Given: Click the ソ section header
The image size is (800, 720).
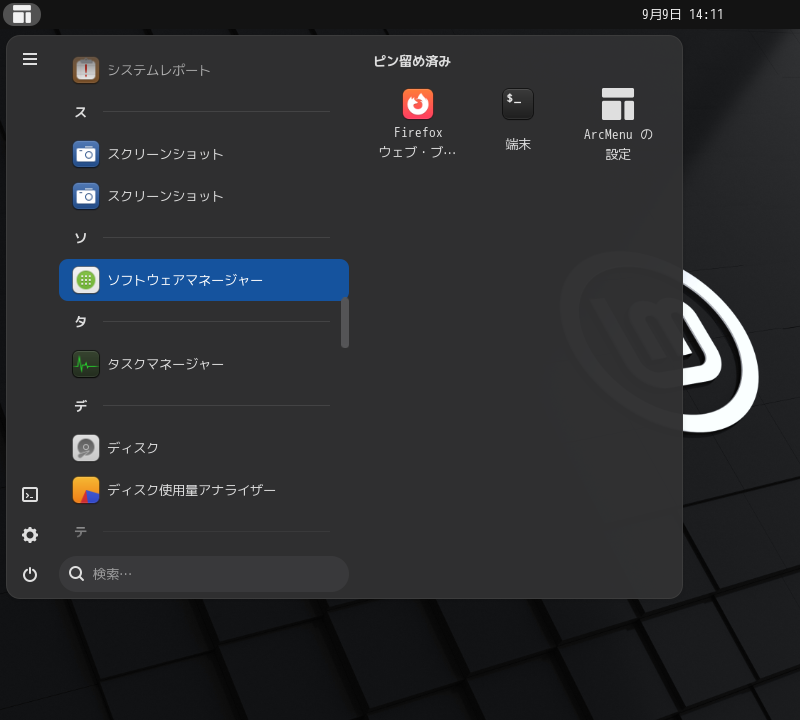Looking at the screenshot, I should pyautogui.click(x=81, y=238).
